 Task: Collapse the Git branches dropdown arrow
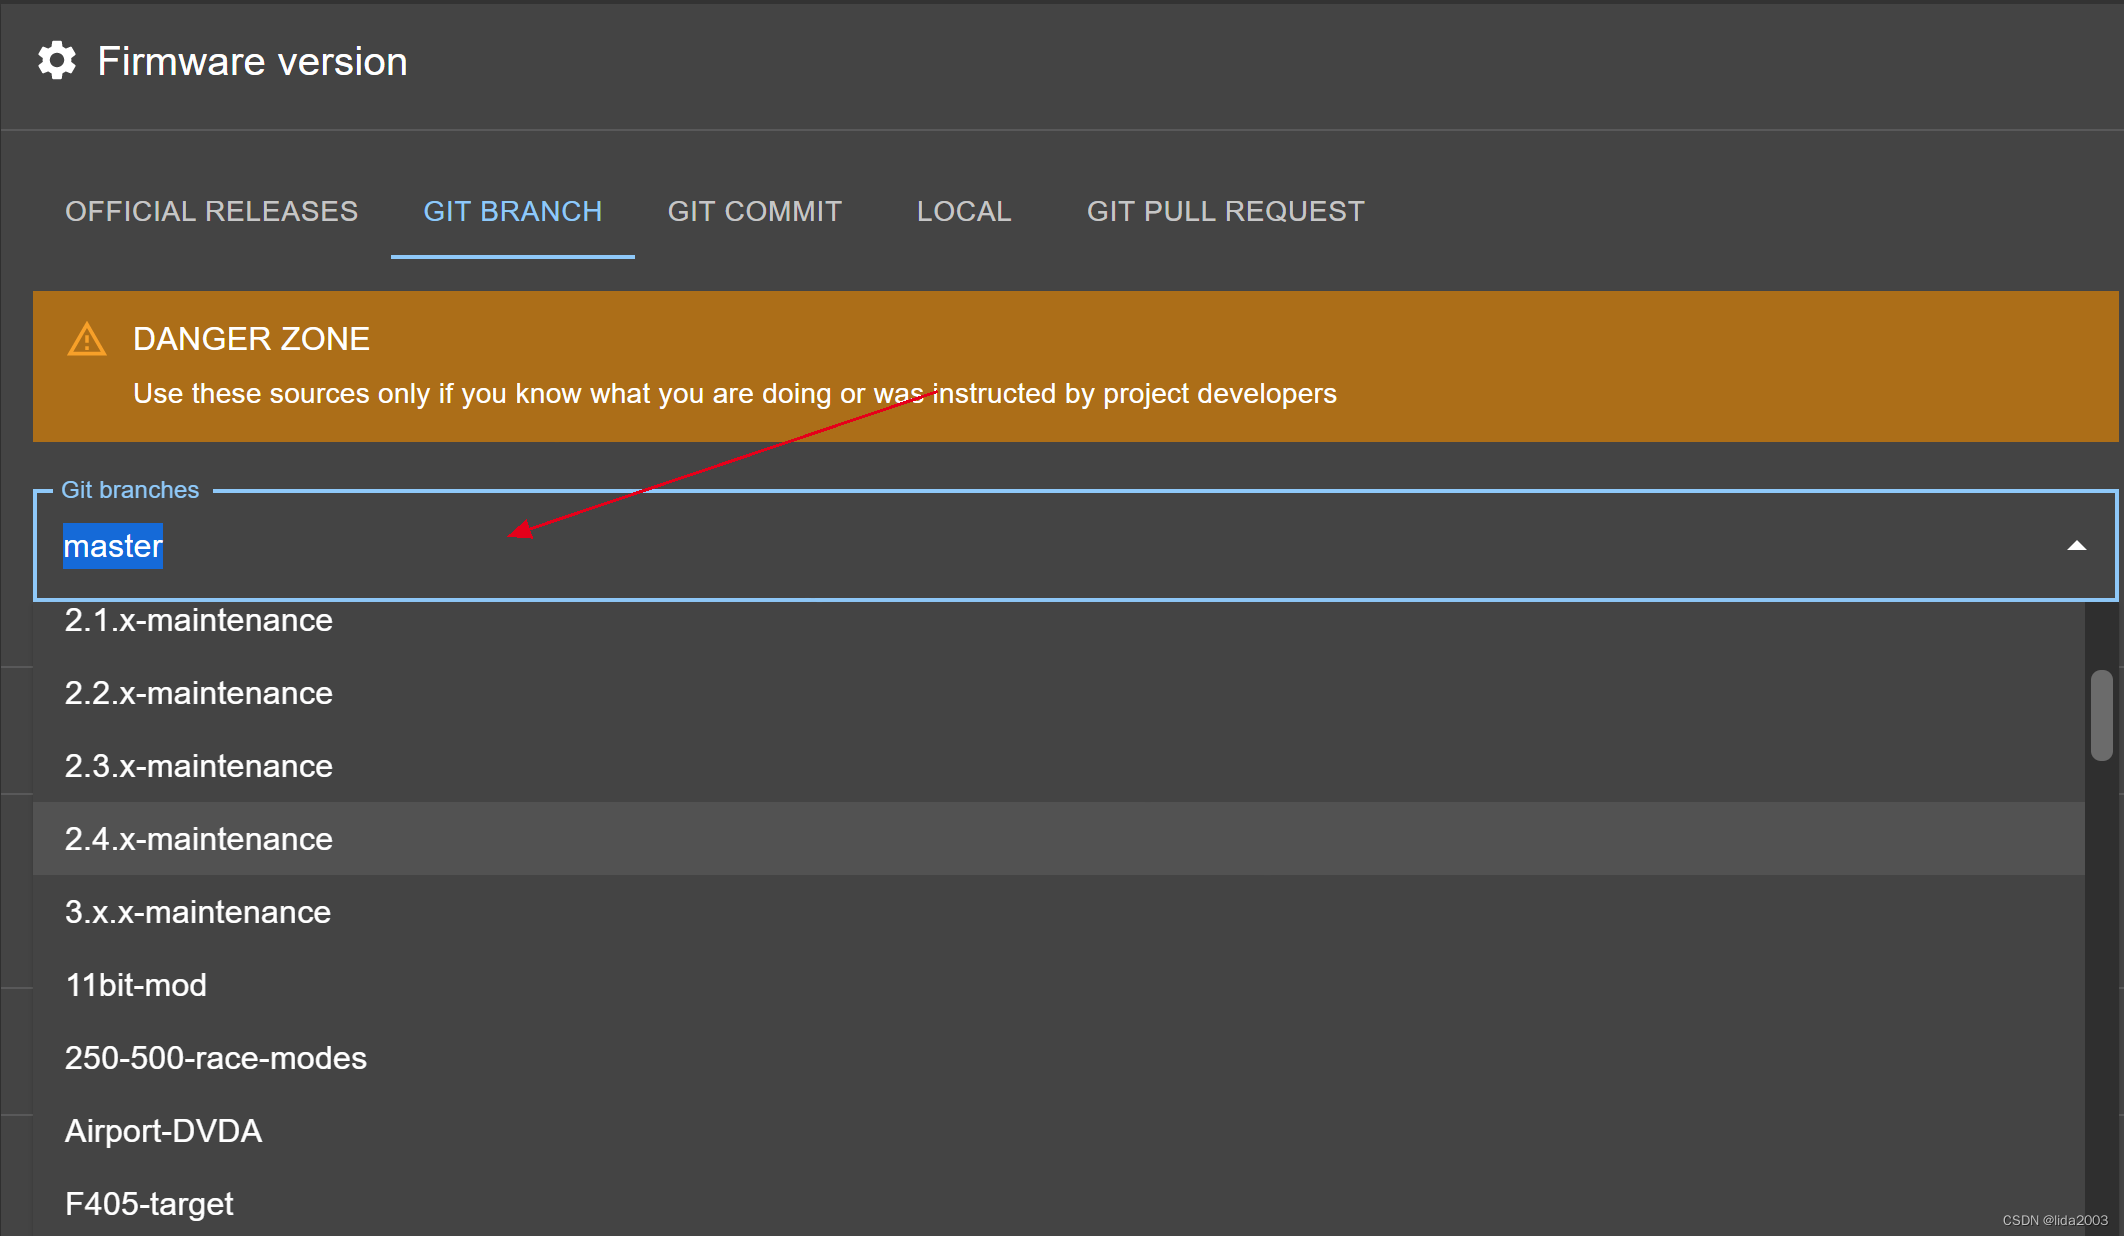pos(2076,546)
